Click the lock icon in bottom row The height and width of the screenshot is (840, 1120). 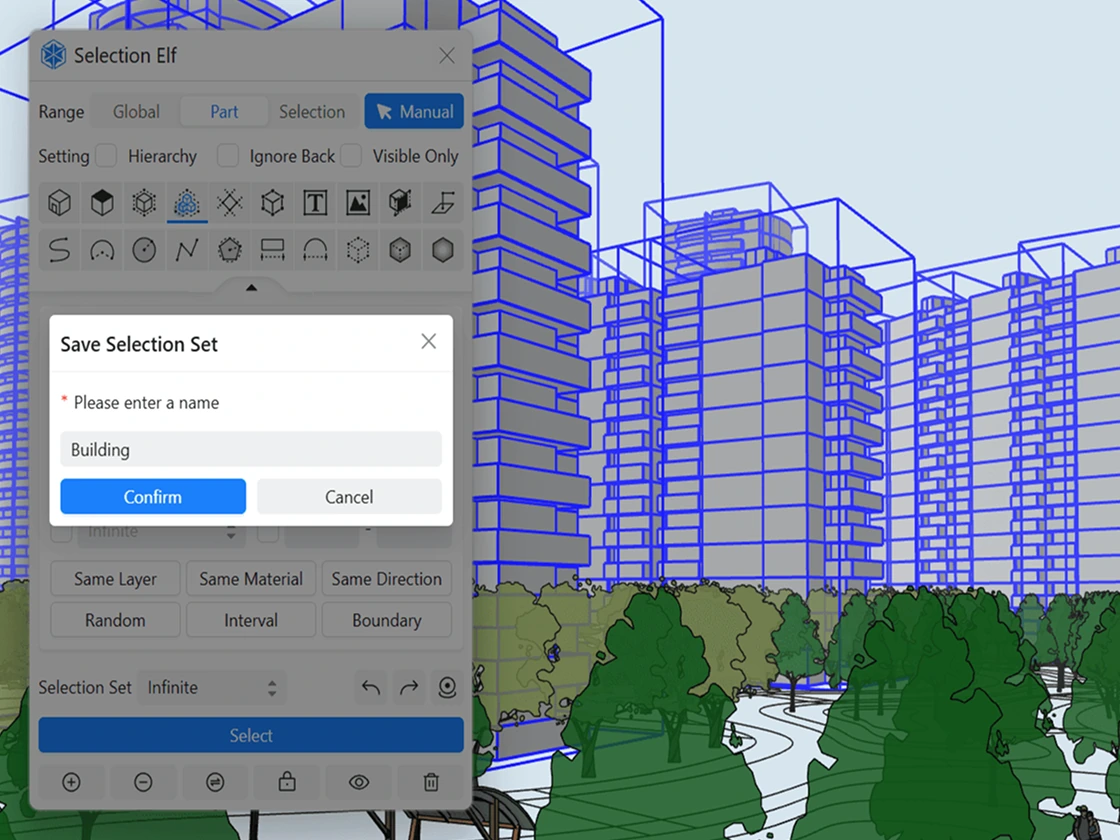click(x=287, y=782)
